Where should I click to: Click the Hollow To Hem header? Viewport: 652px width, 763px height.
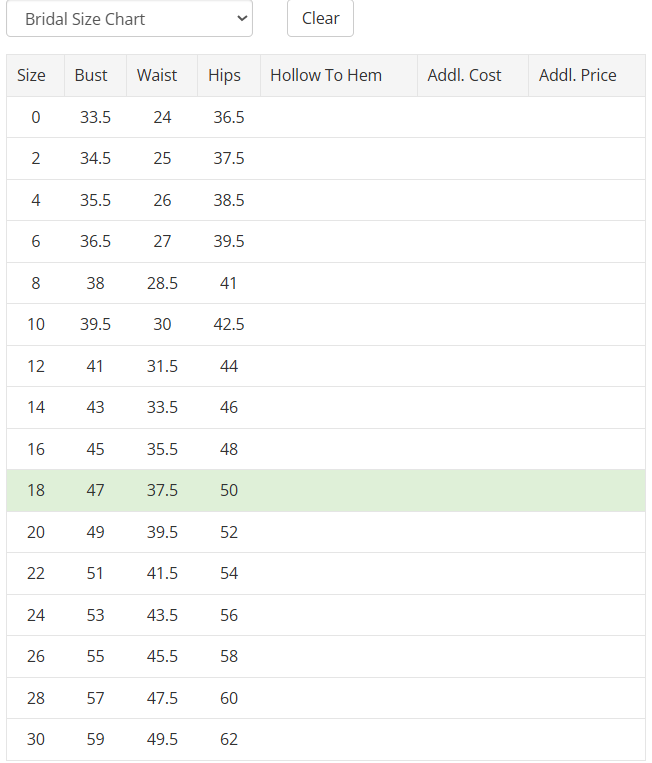(326, 75)
